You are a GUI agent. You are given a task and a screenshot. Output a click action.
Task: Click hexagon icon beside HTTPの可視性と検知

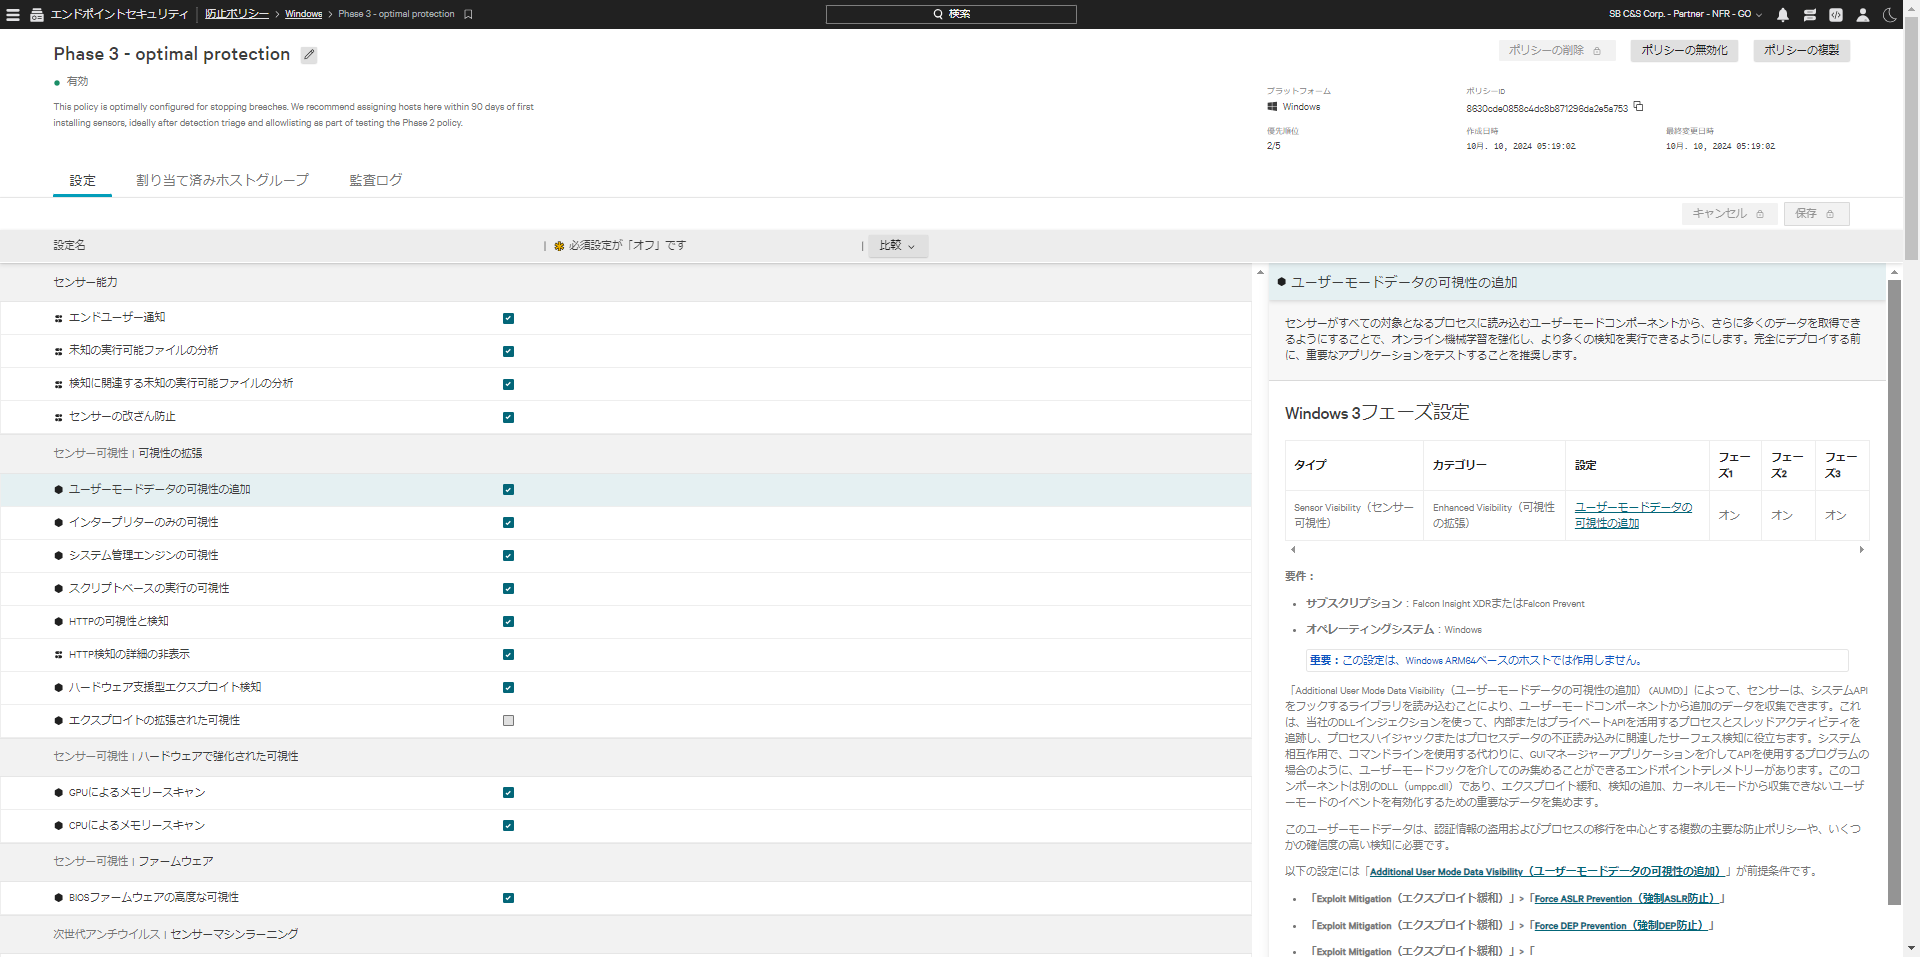pos(59,622)
